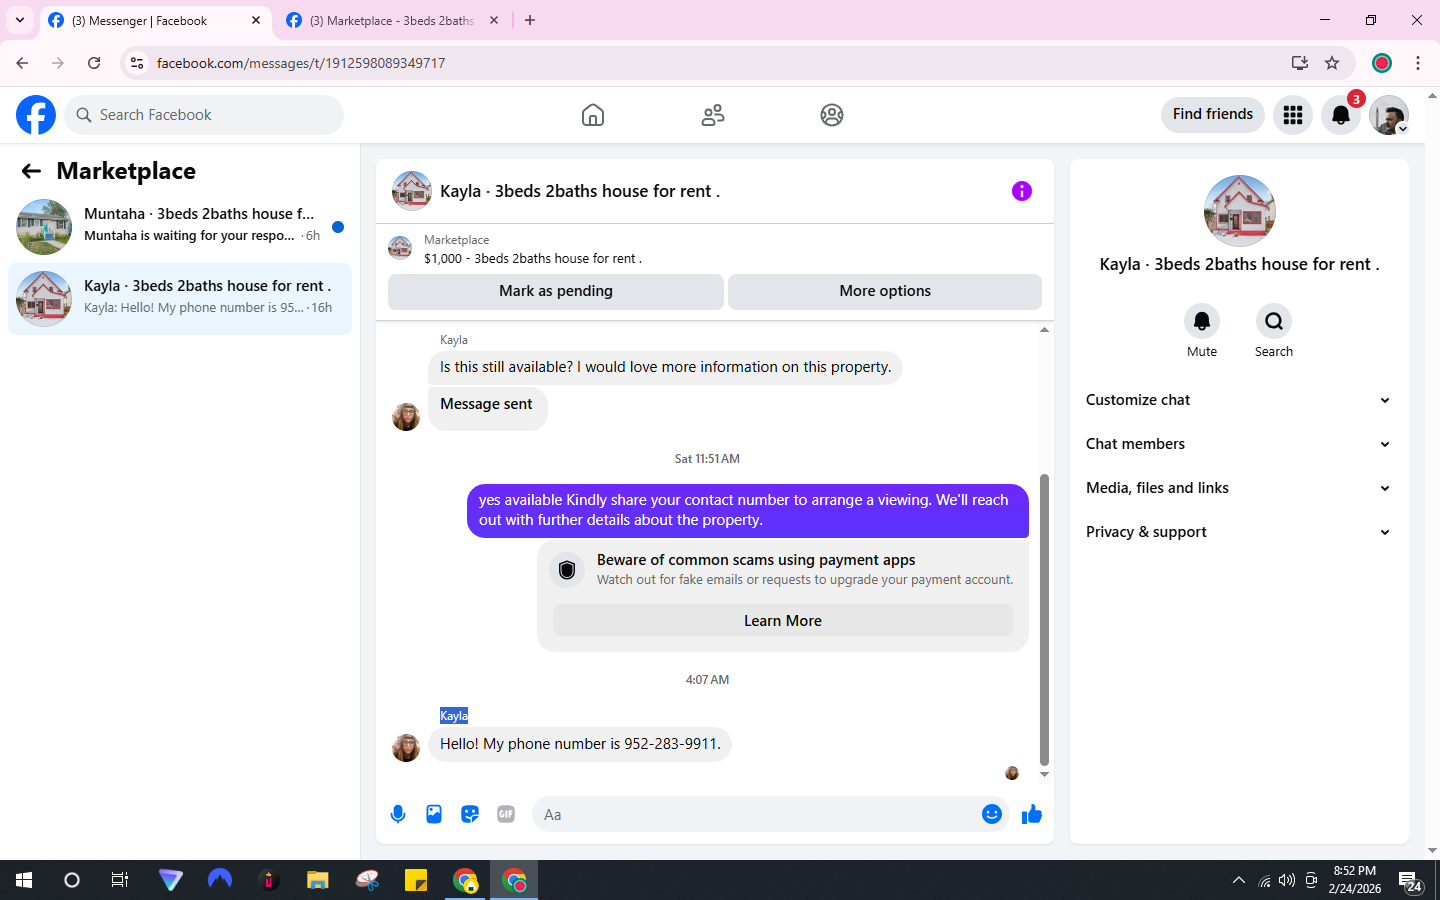
Task: Mute this conversation
Action: (x=1202, y=321)
